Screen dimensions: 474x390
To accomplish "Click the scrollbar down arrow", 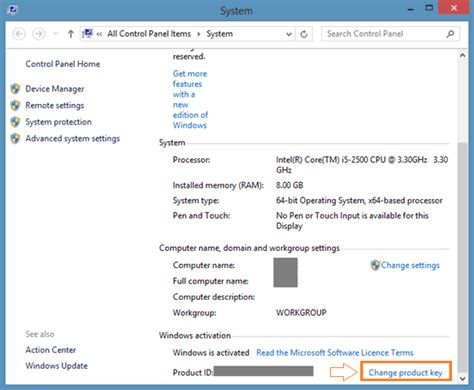I will [x=462, y=378].
